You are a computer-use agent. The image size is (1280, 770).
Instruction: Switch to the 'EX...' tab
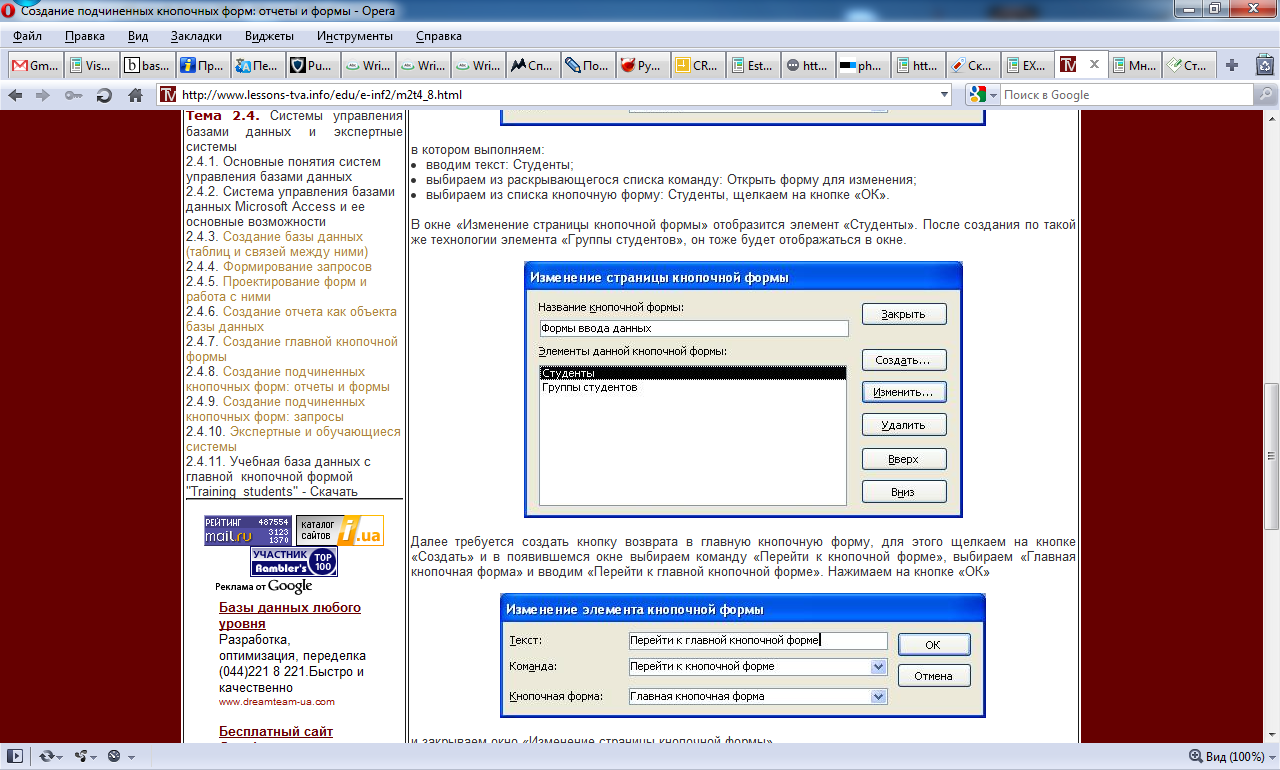coord(1027,65)
